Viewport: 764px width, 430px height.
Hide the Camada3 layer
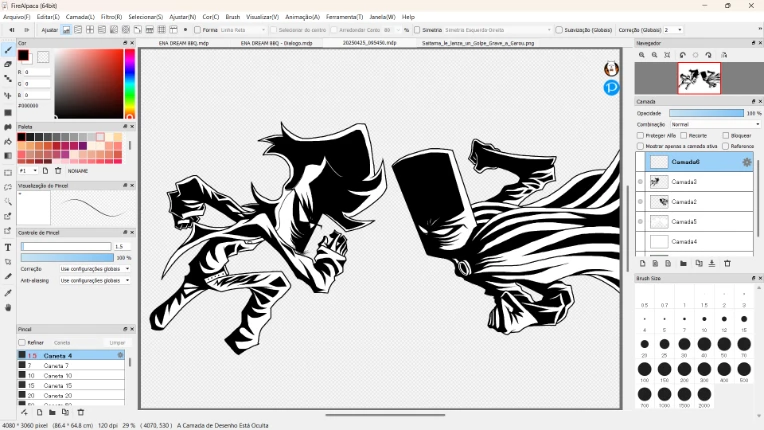(x=640, y=182)
